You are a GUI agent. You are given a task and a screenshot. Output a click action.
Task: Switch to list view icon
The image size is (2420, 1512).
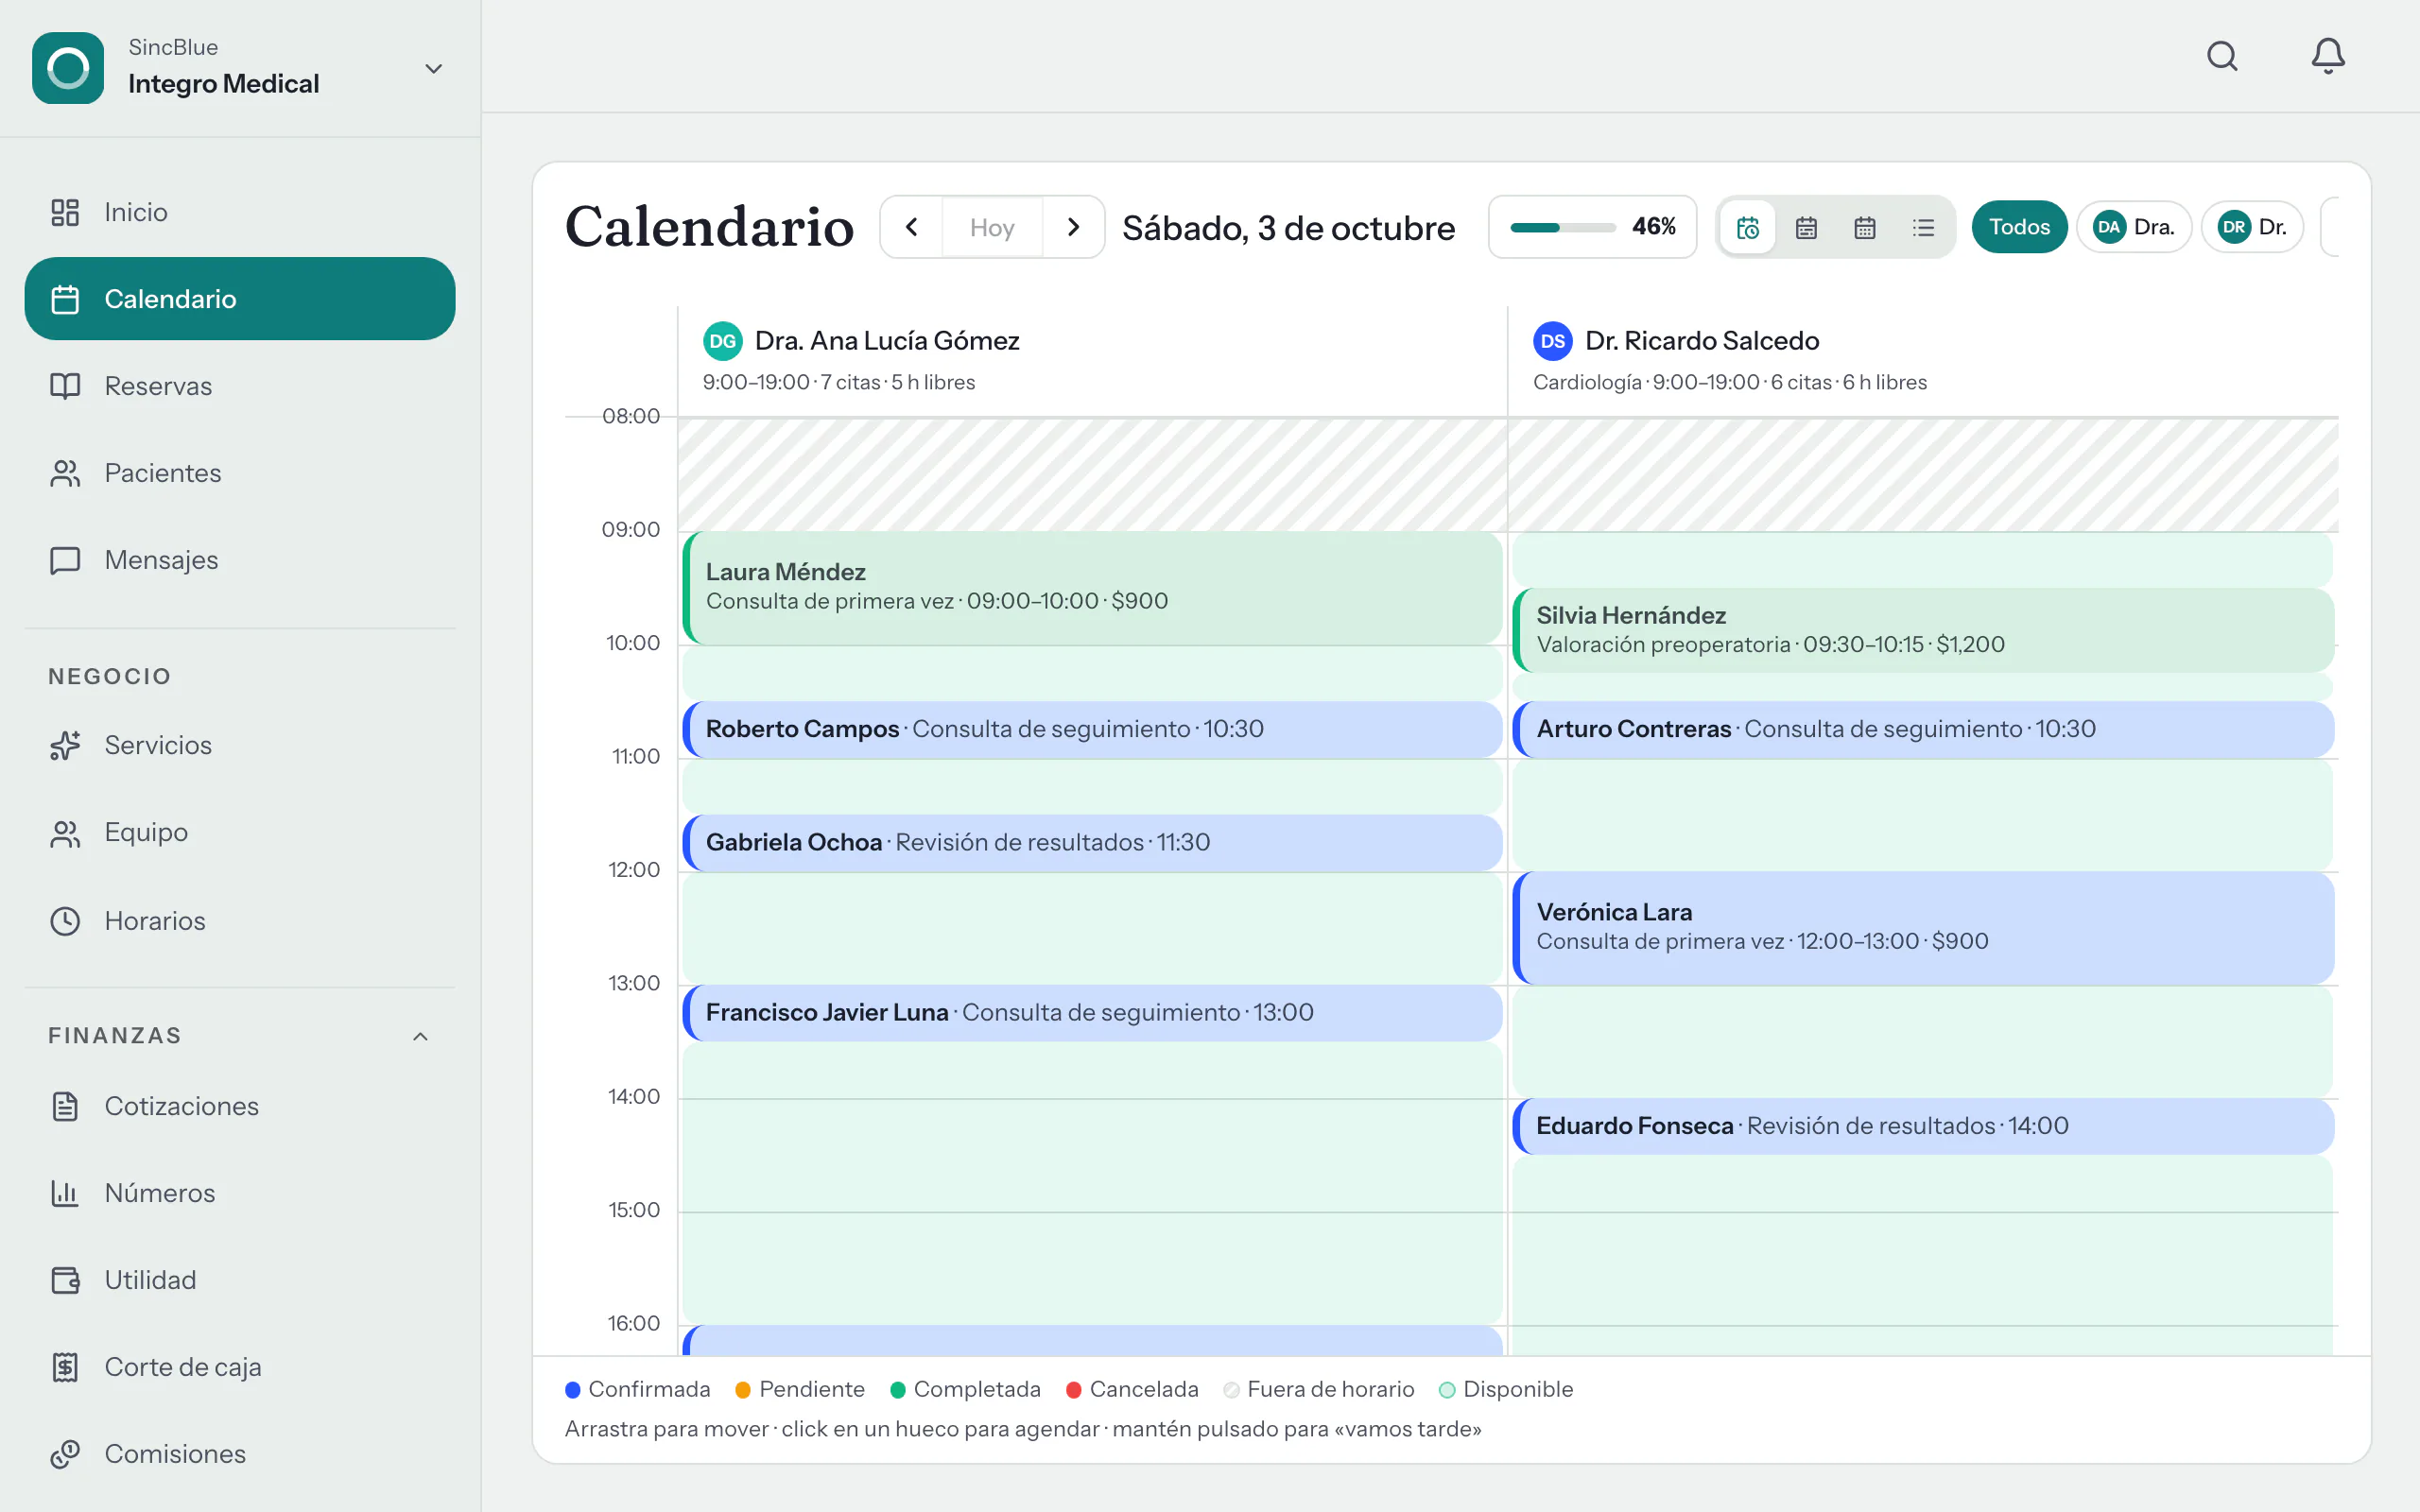(x=1923, y=228)
